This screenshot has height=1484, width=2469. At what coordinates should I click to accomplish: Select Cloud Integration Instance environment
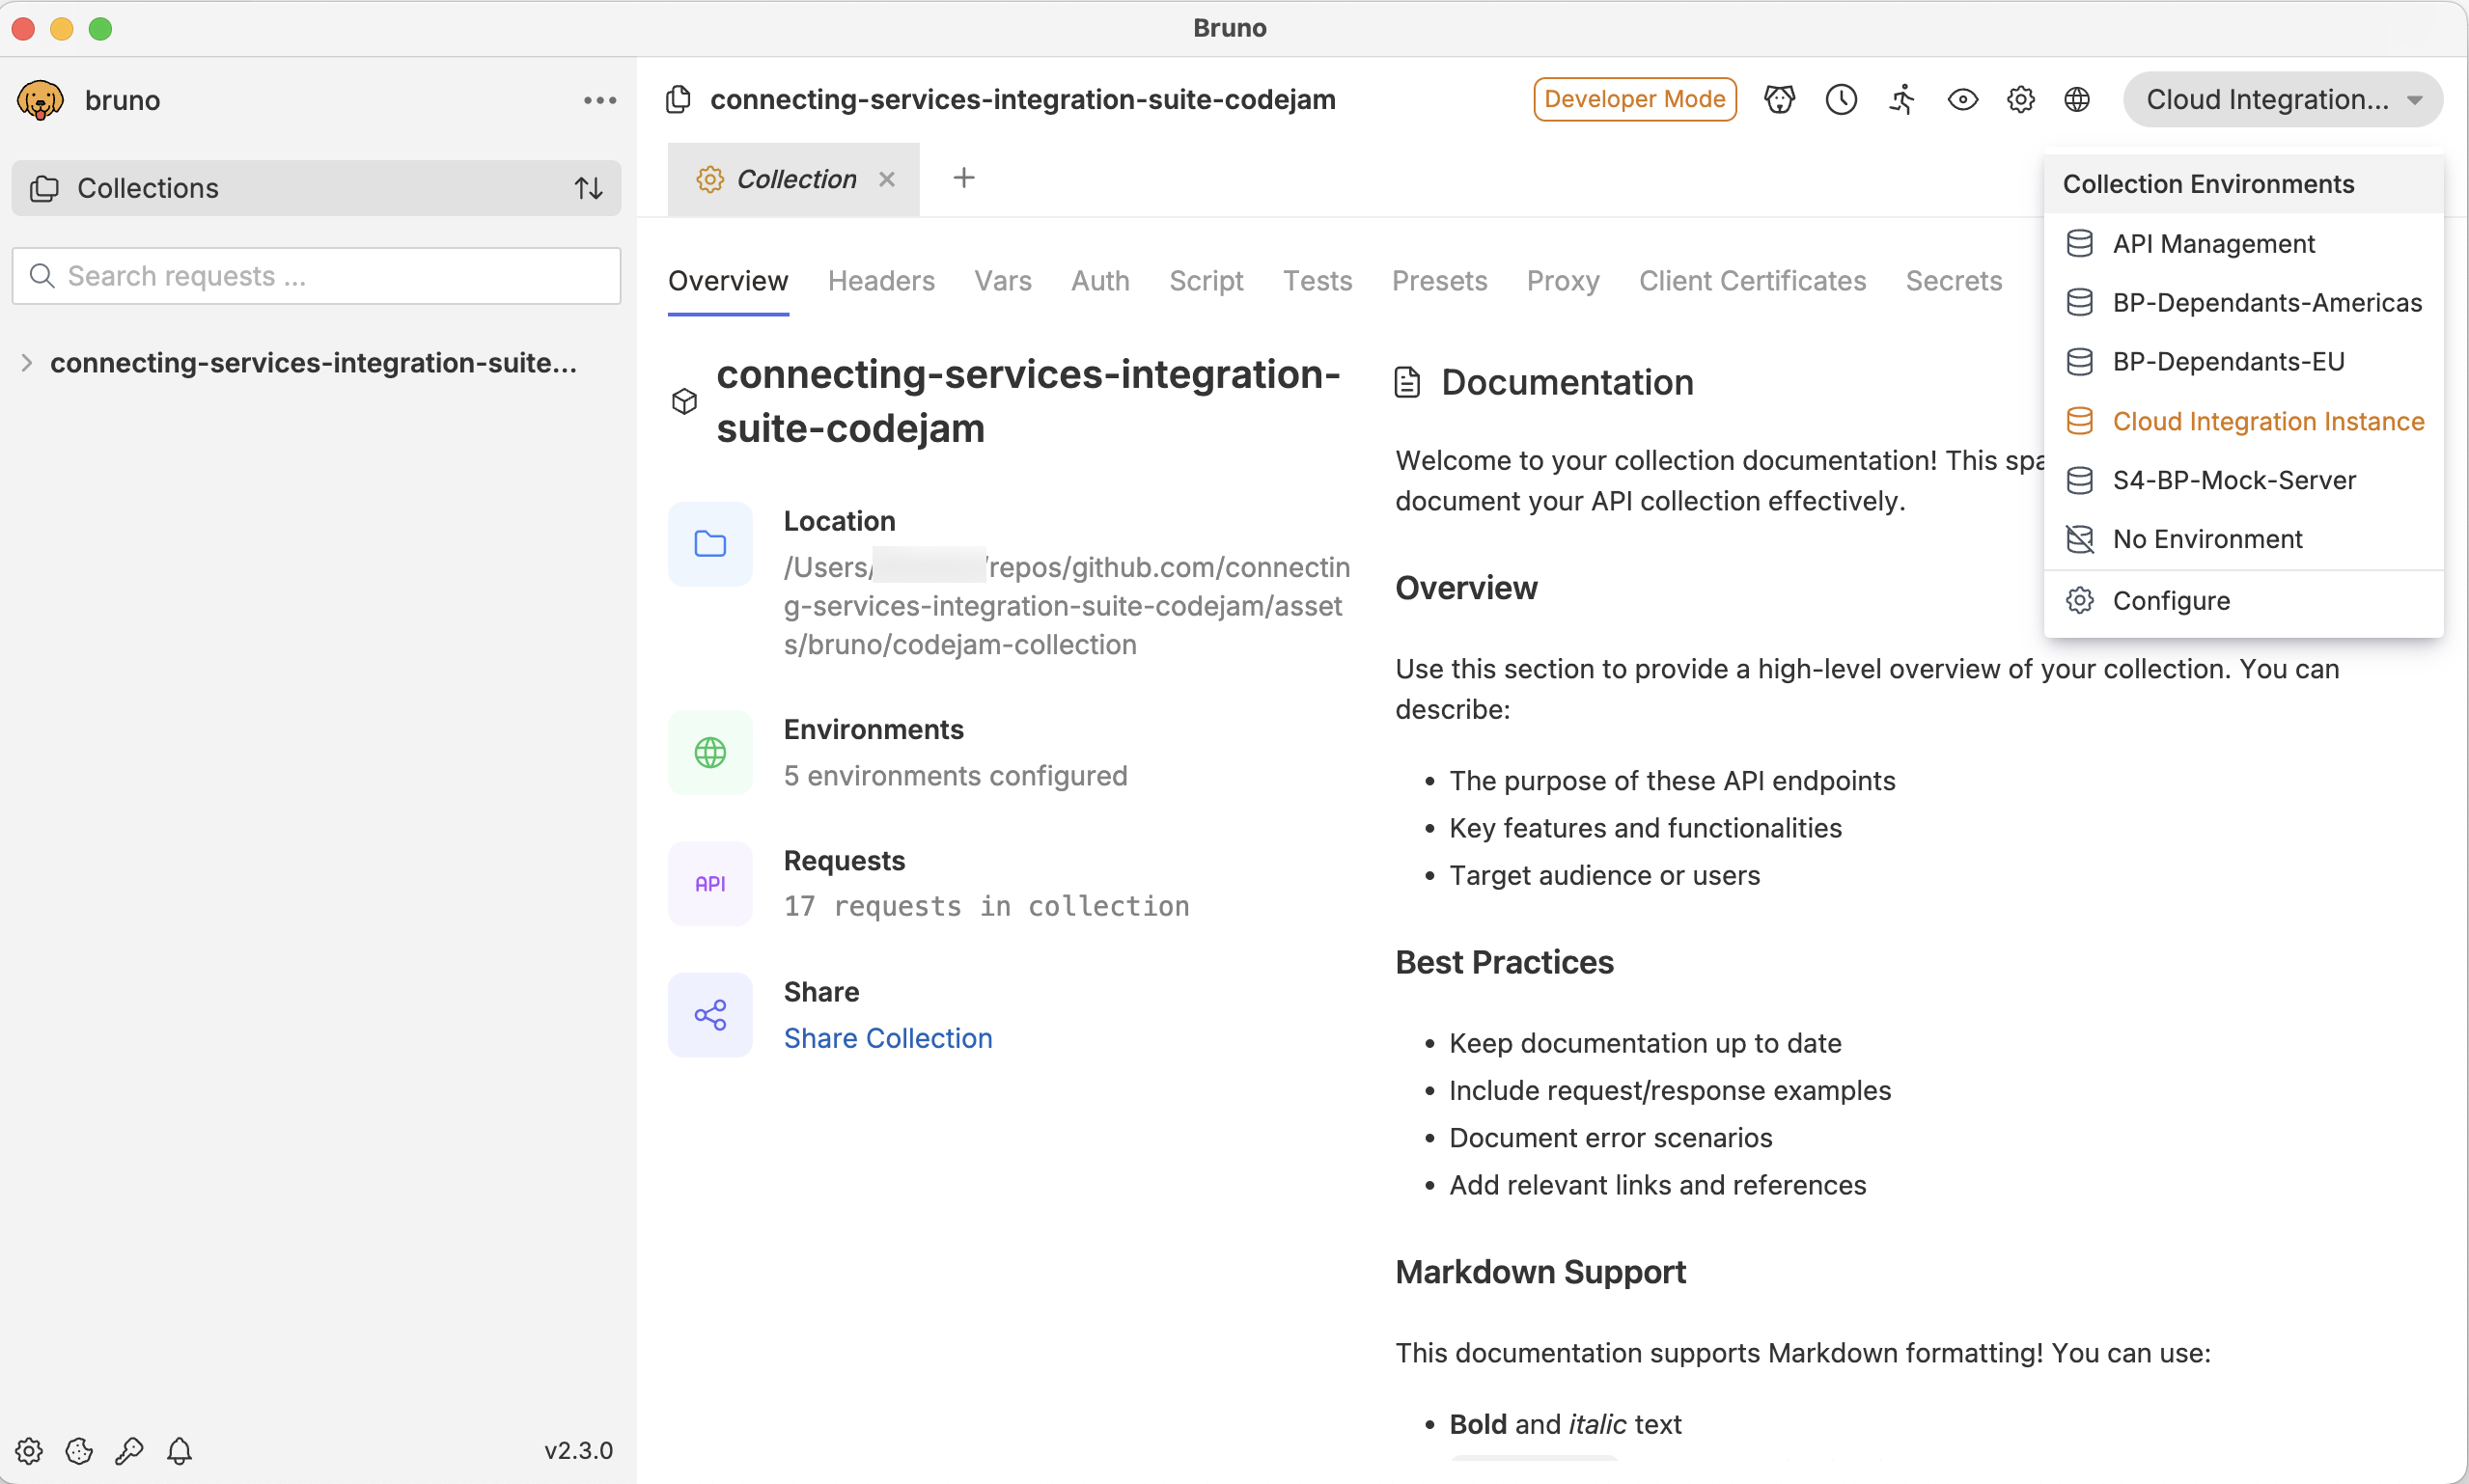tap(2243, 421)
